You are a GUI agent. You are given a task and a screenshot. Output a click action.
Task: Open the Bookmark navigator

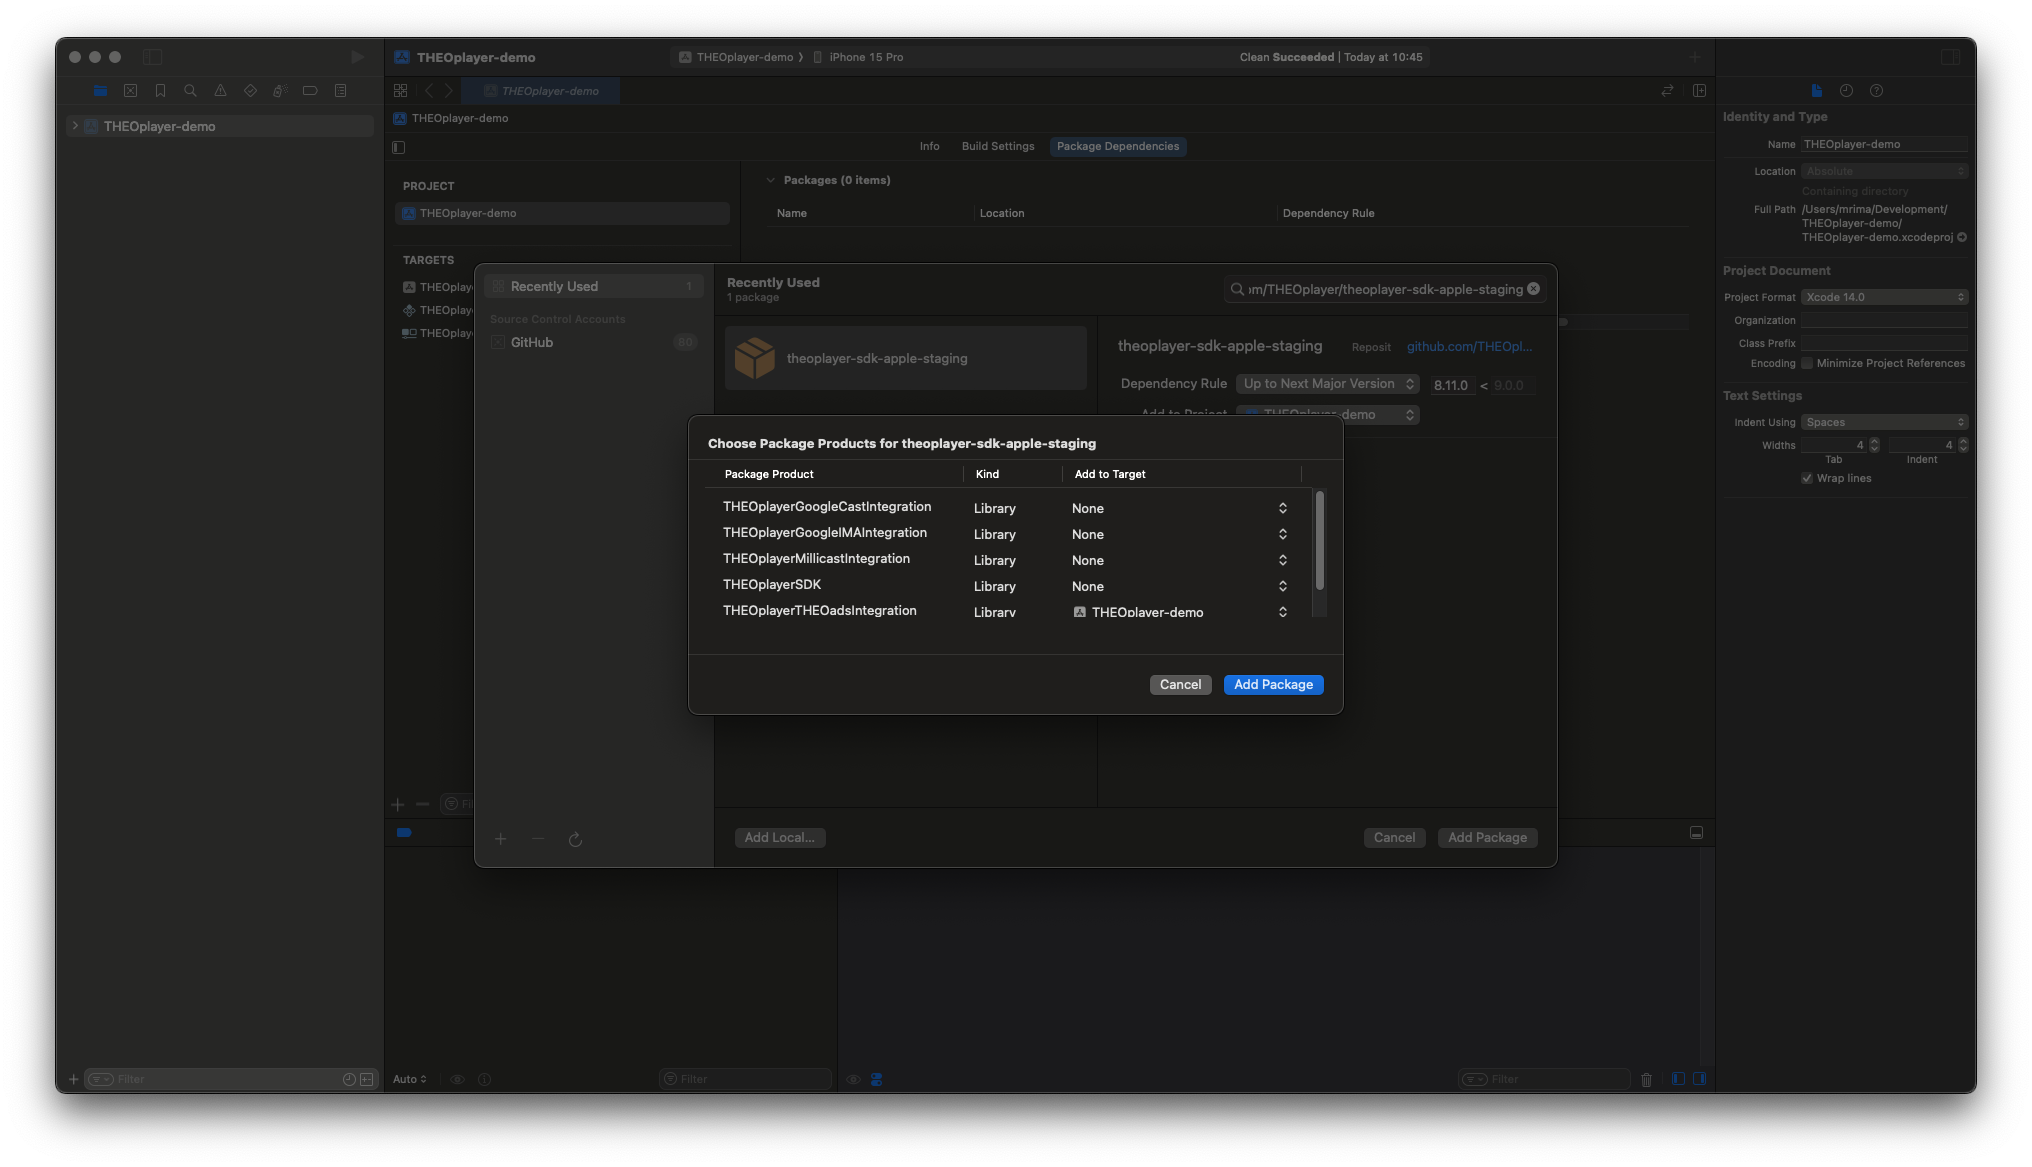point(161,90)
